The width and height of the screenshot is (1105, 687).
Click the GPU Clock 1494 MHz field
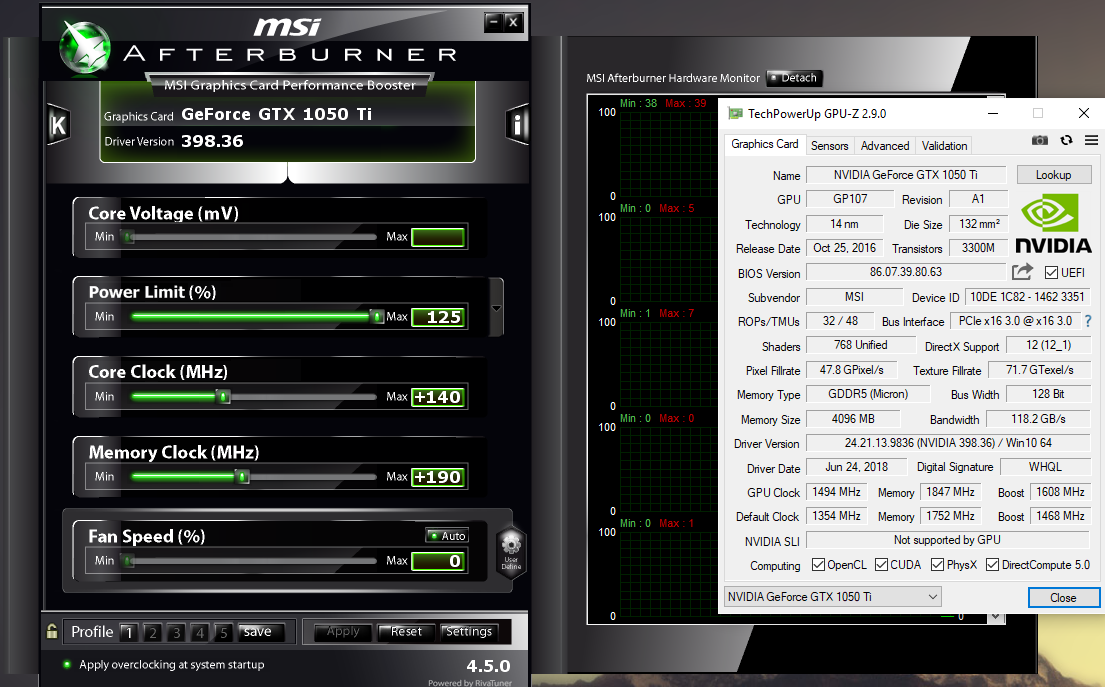coord(837,492)
